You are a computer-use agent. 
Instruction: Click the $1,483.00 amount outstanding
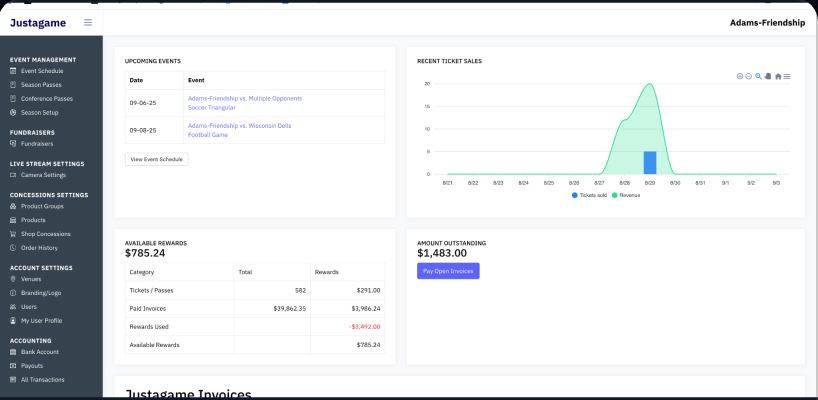click(x=442, y=253)
